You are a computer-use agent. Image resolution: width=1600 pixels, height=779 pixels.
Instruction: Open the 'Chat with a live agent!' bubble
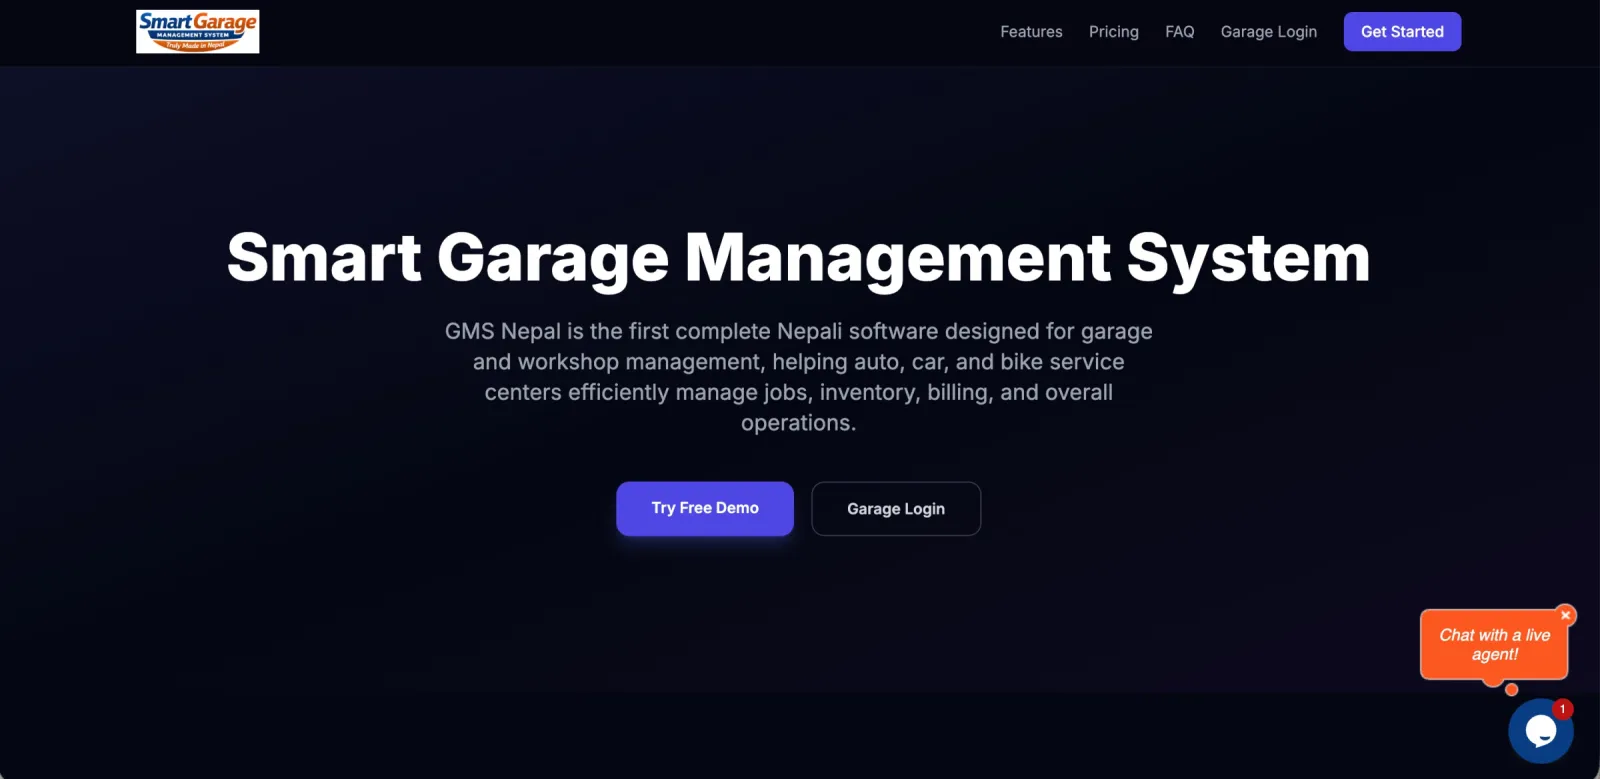pyautogui.click(x=1494, y=645)
